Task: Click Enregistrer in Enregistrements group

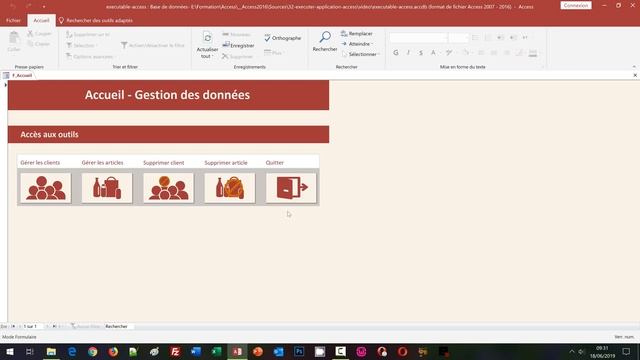Action: point(238,45)
